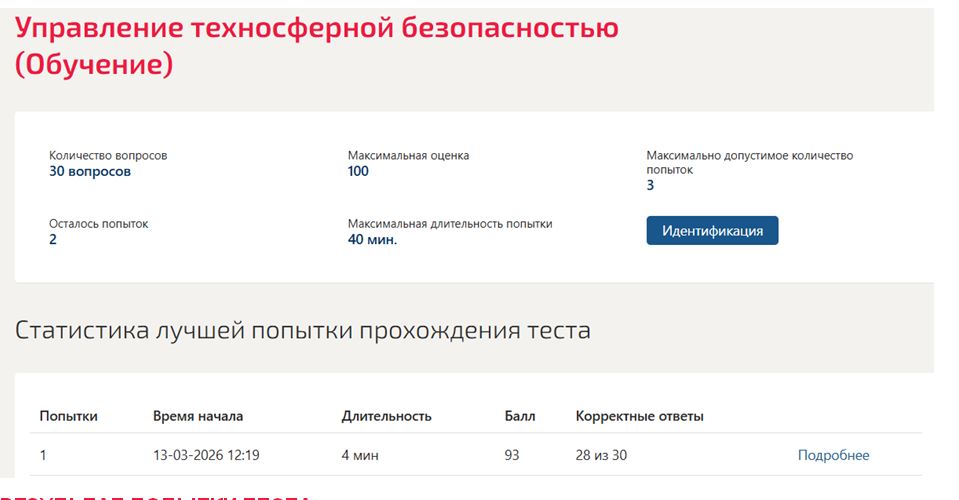The image size is (959, 500).
Task: Select the Максимальная оценка label
Action: click(409, 155)
